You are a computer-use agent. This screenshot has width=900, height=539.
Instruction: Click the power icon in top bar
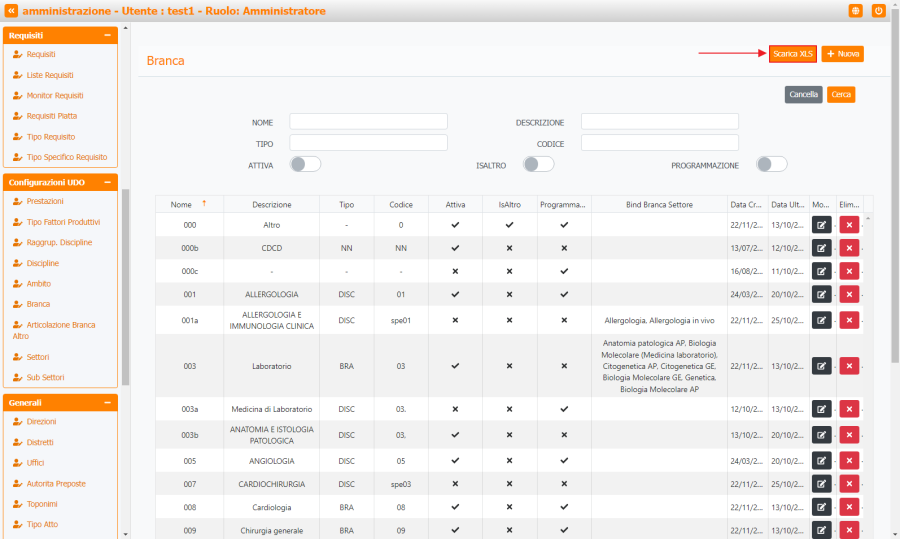point(879,10)
